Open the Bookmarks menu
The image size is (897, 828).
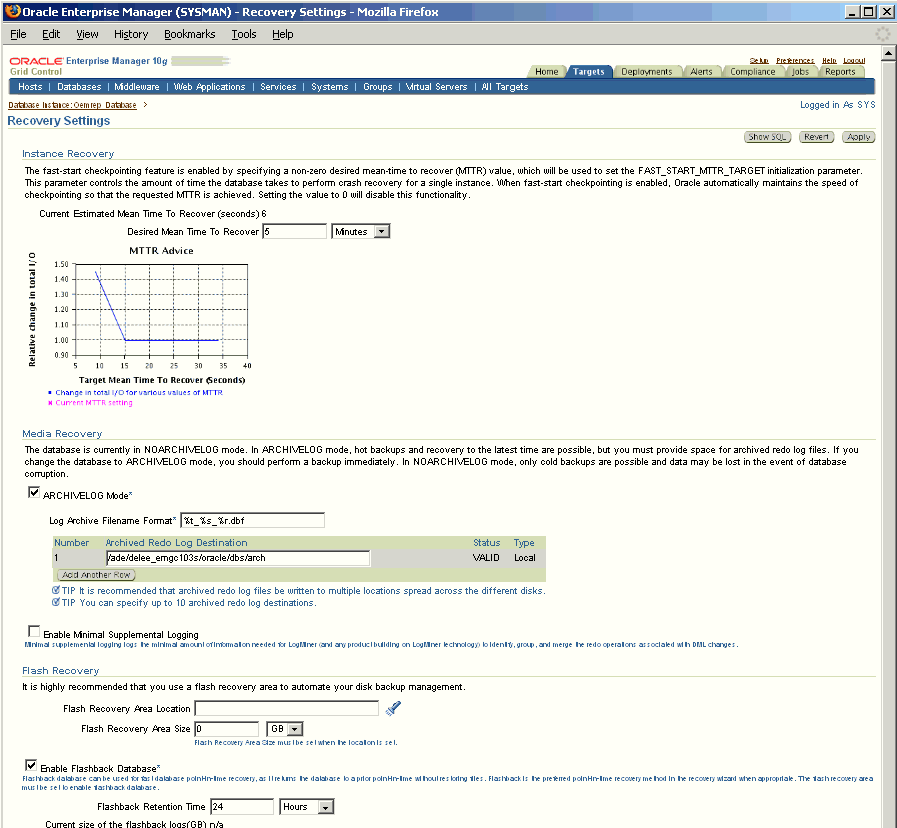189,34
